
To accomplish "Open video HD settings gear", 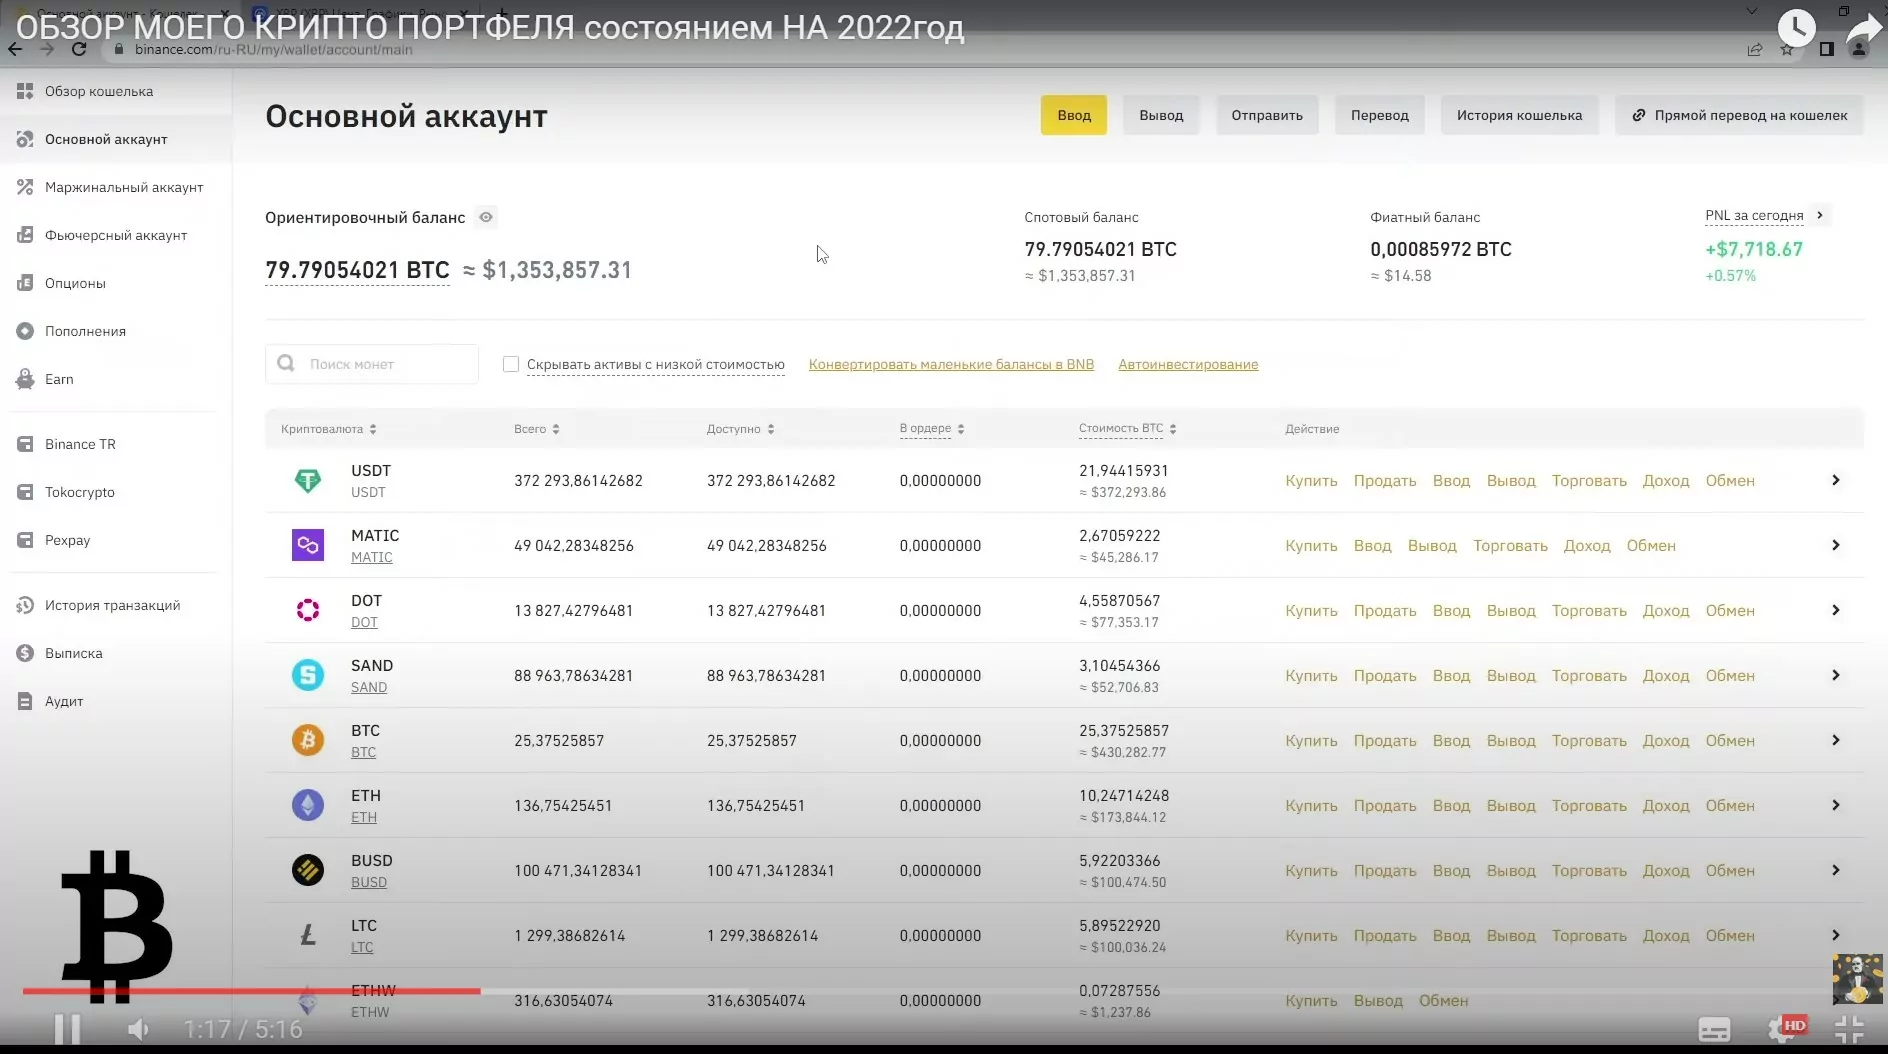I will [1785, 1029].
